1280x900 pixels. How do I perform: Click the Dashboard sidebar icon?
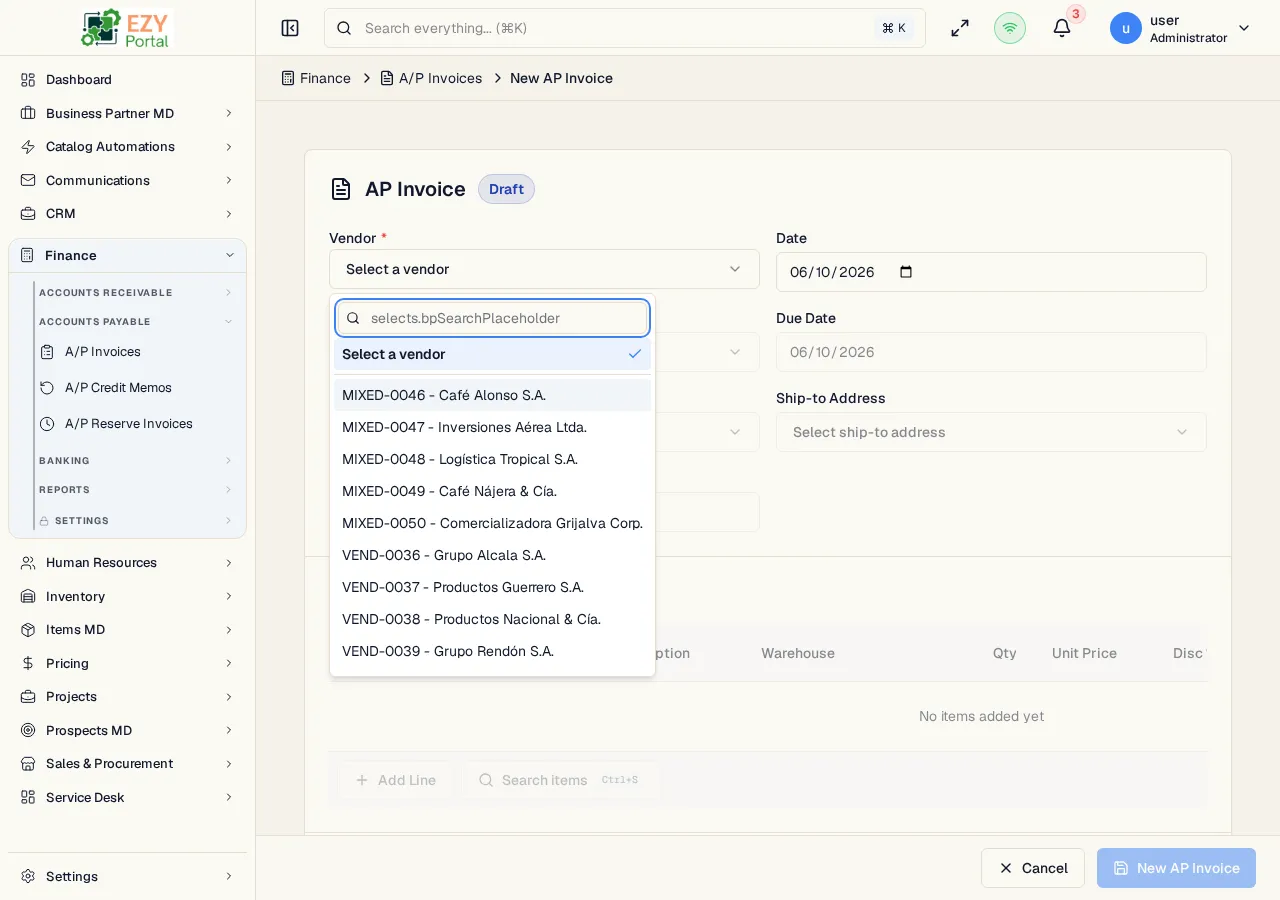point(28,79)
